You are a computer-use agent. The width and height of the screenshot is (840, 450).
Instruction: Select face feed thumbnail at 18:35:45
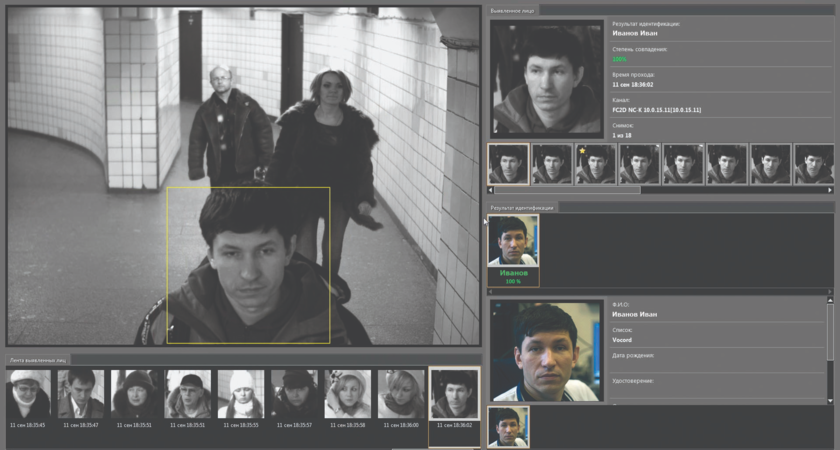click(28, 394)
